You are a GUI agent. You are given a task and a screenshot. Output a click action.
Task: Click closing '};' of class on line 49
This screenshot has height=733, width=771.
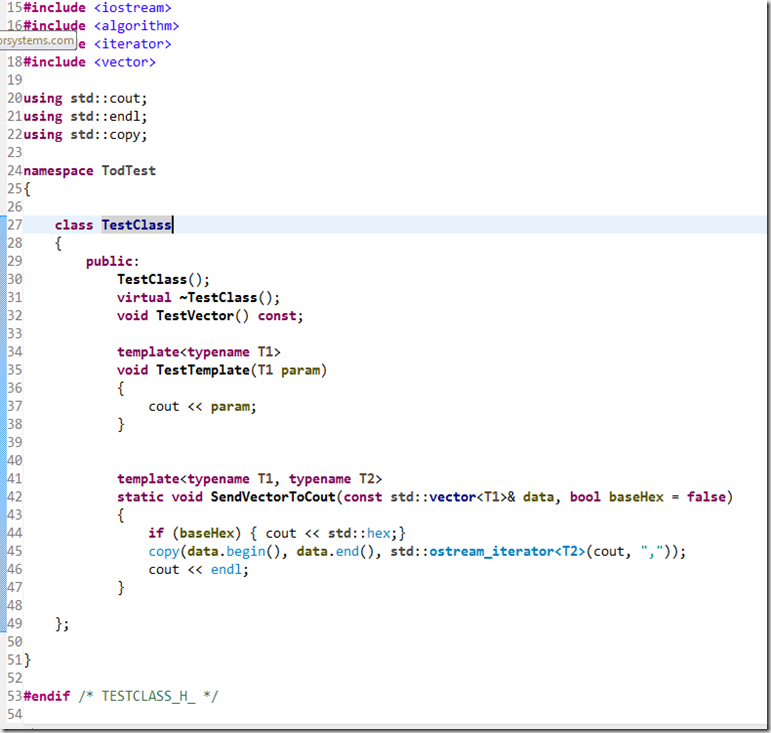(62, 624)
